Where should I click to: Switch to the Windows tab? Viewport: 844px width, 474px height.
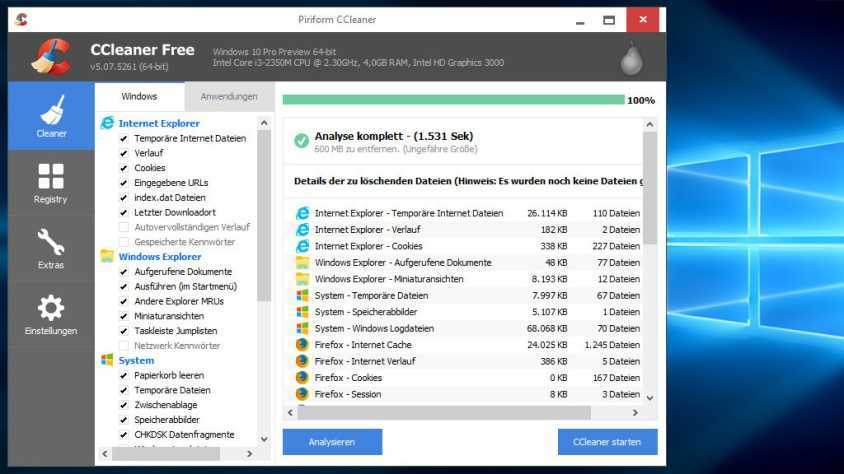click(139, 97)
